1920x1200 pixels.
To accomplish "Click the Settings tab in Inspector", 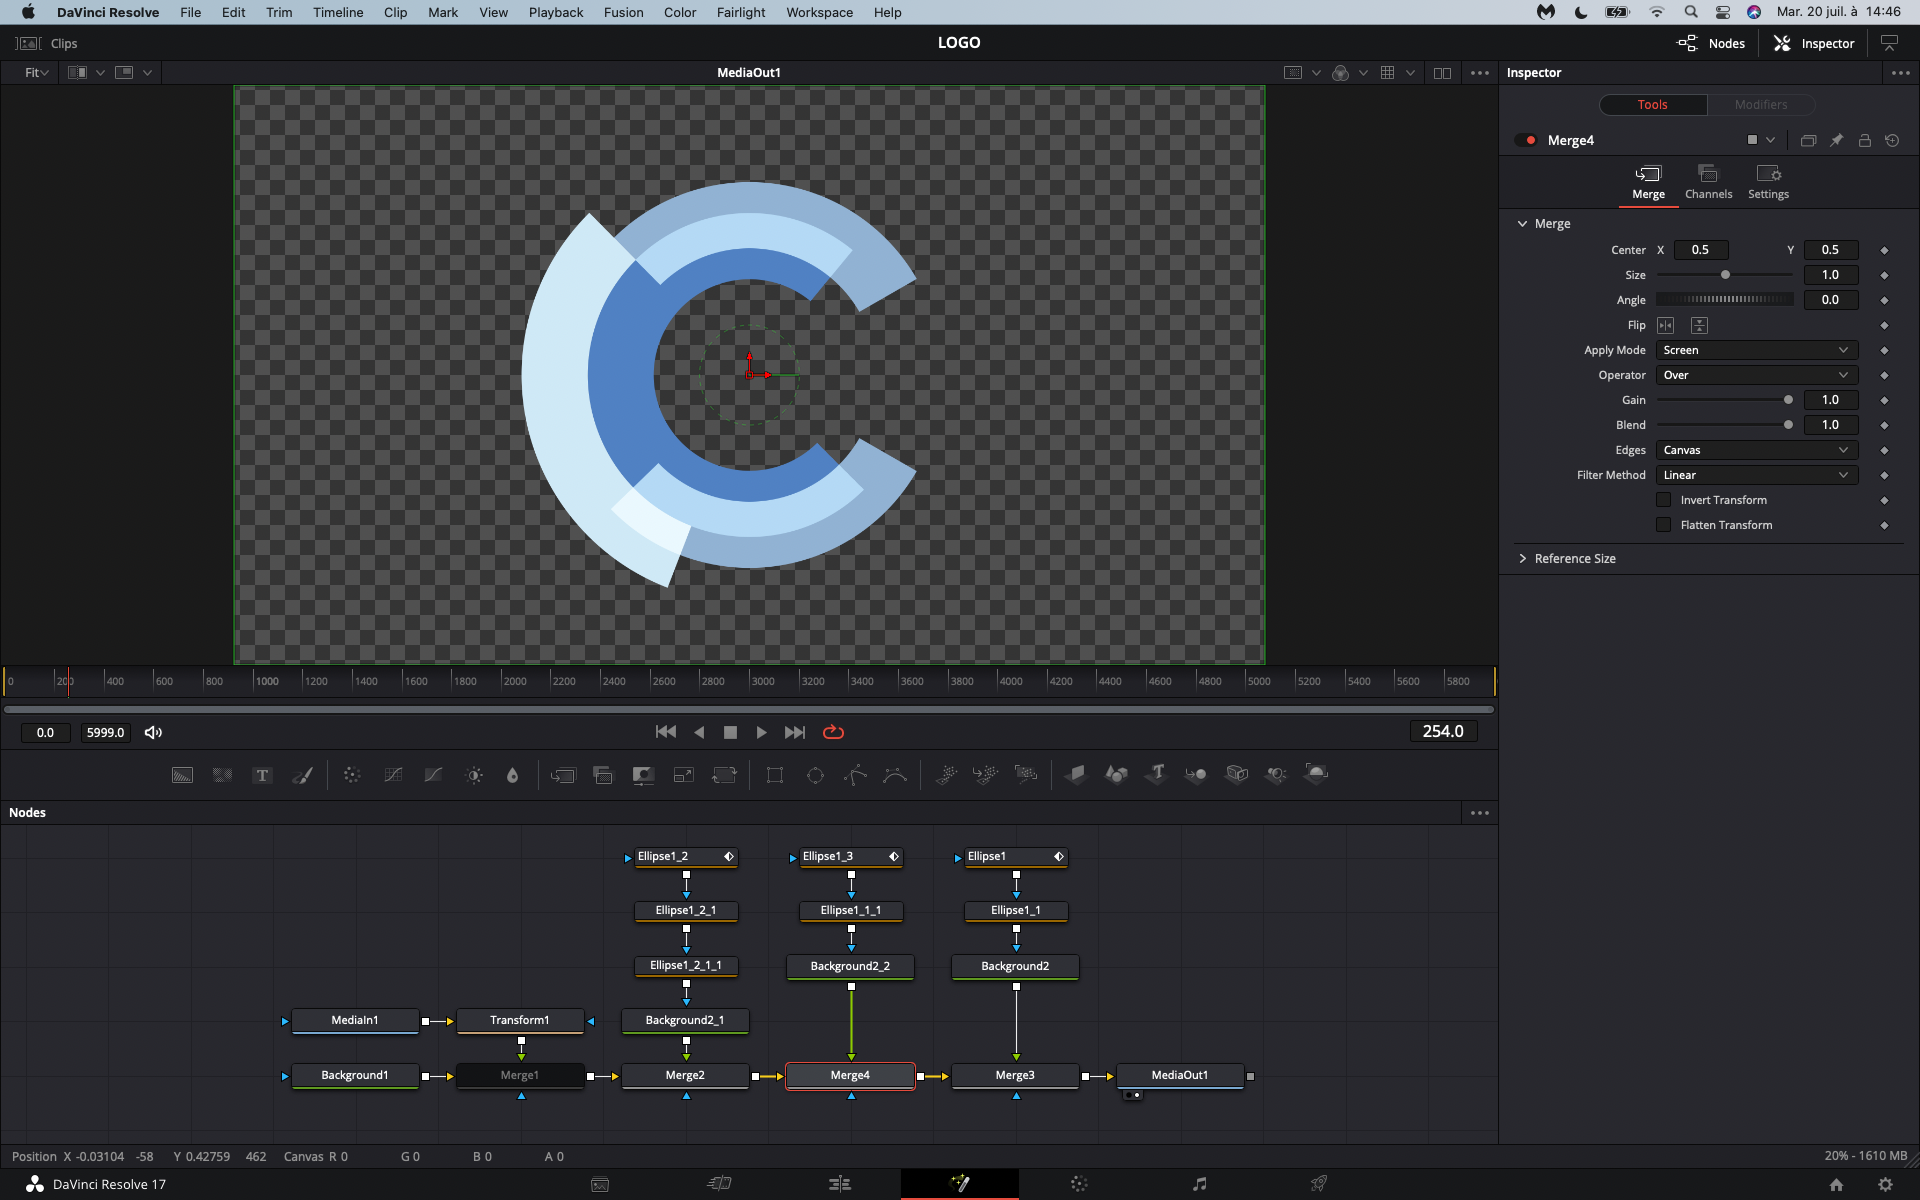I will (x=1768, y=181).
